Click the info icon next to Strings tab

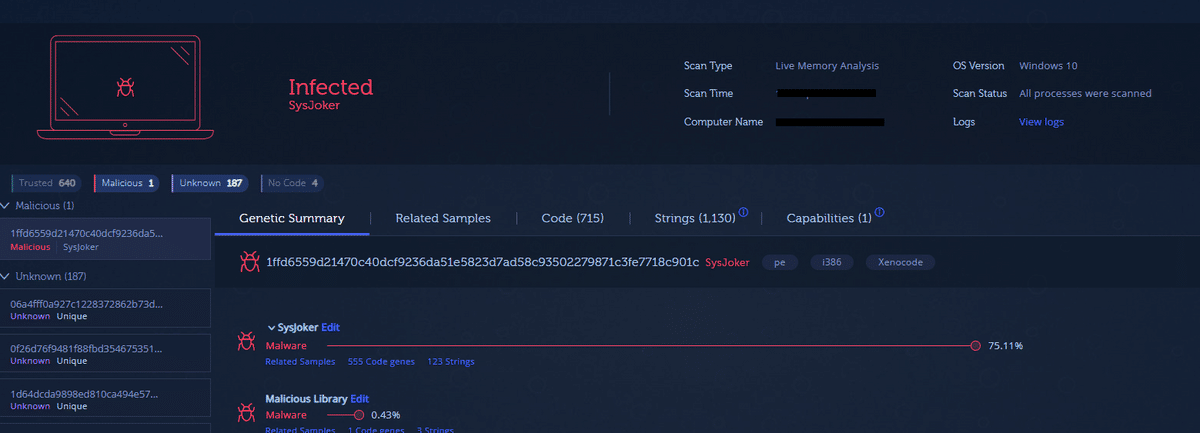click(743, 212)
